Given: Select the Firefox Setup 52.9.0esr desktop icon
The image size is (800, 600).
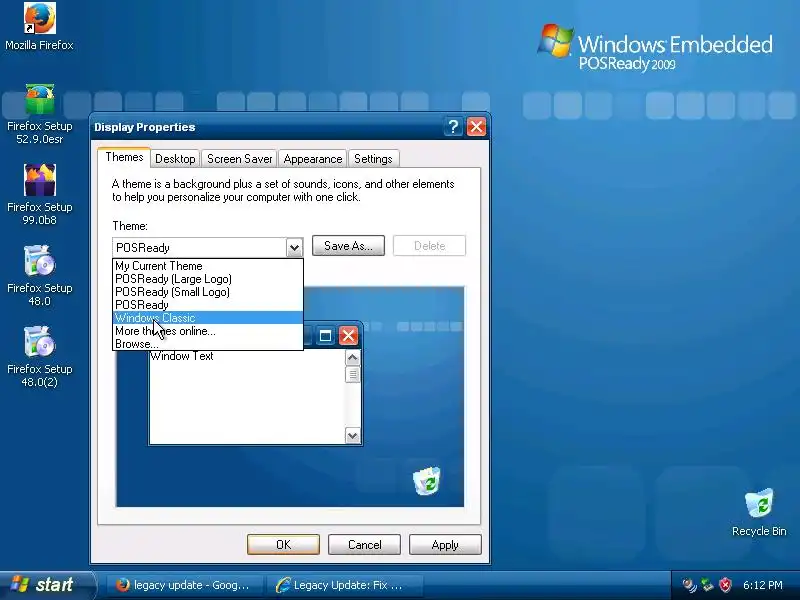Looking at the screenshot, I should pyautogui.click(x=39, y=114).
